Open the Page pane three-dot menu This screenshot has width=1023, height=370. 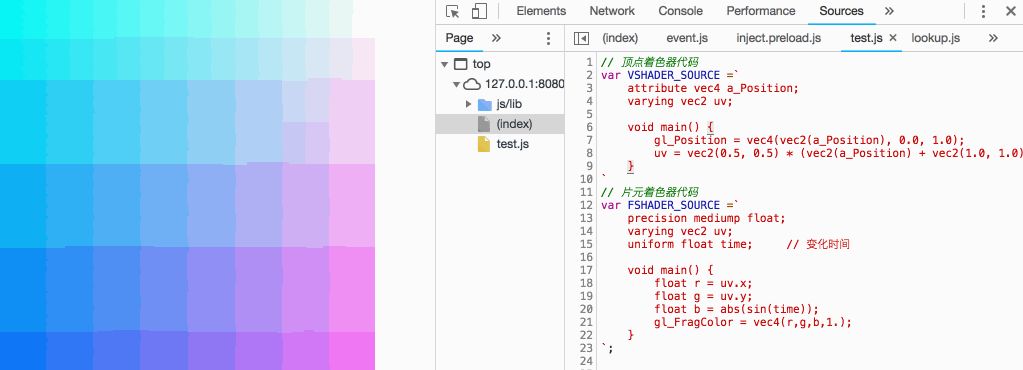click(548, 39)
